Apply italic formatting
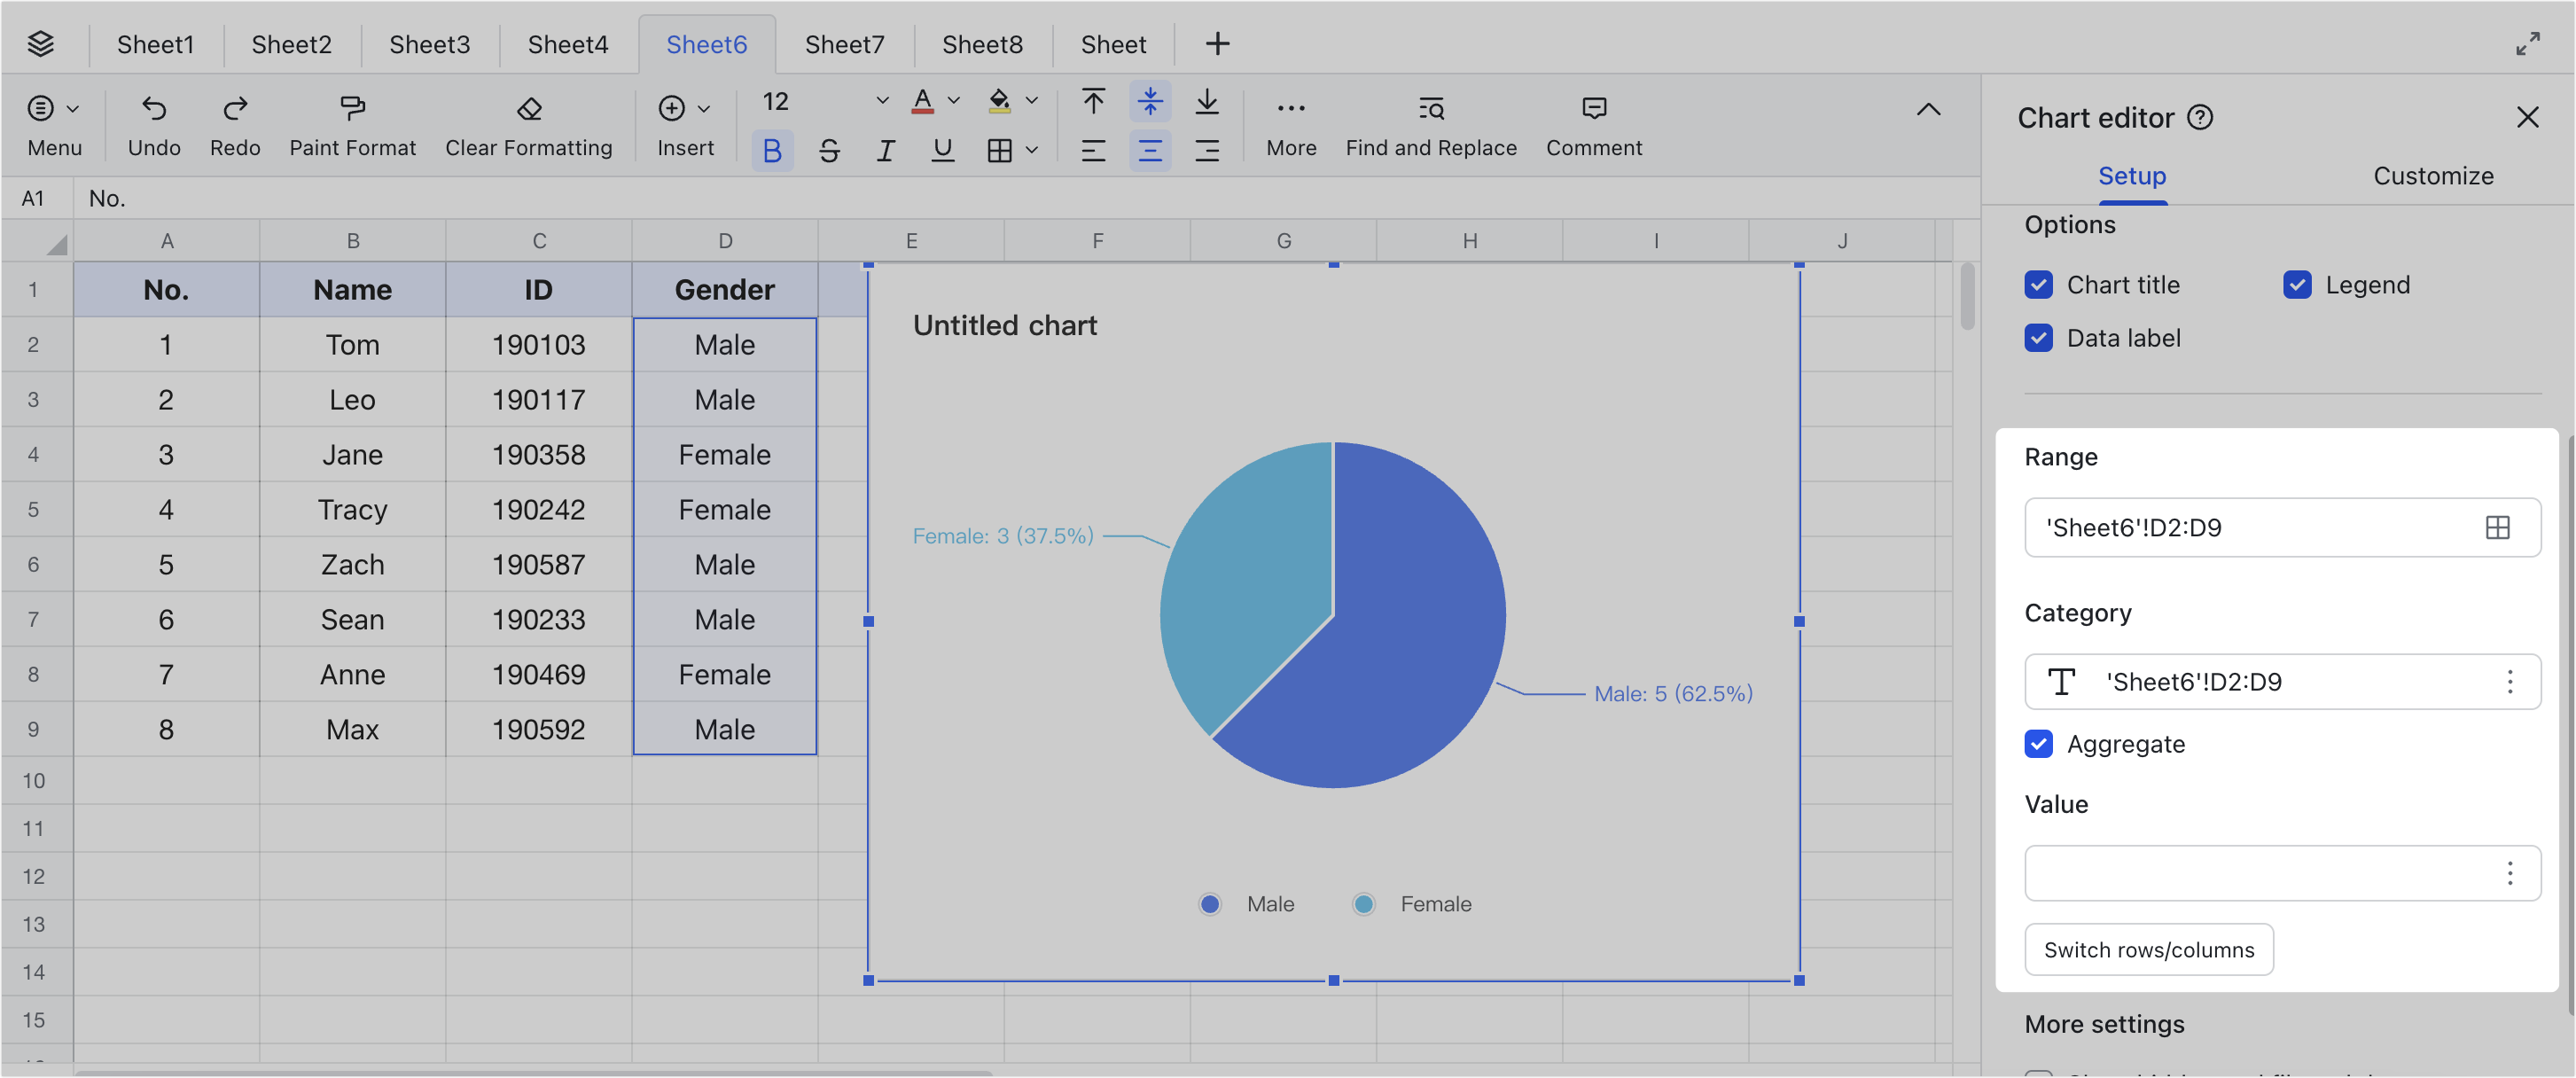2576x1078 pixels. (885, 151)
